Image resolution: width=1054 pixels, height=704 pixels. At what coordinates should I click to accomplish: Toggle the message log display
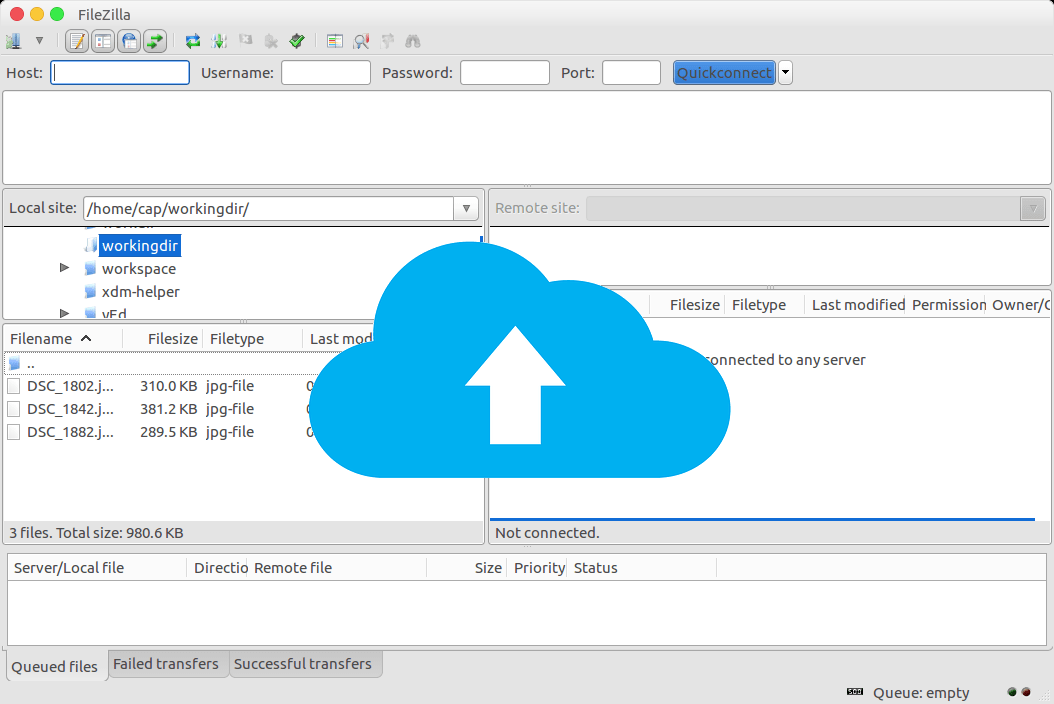pyautogui.click(x=77, y=41)
